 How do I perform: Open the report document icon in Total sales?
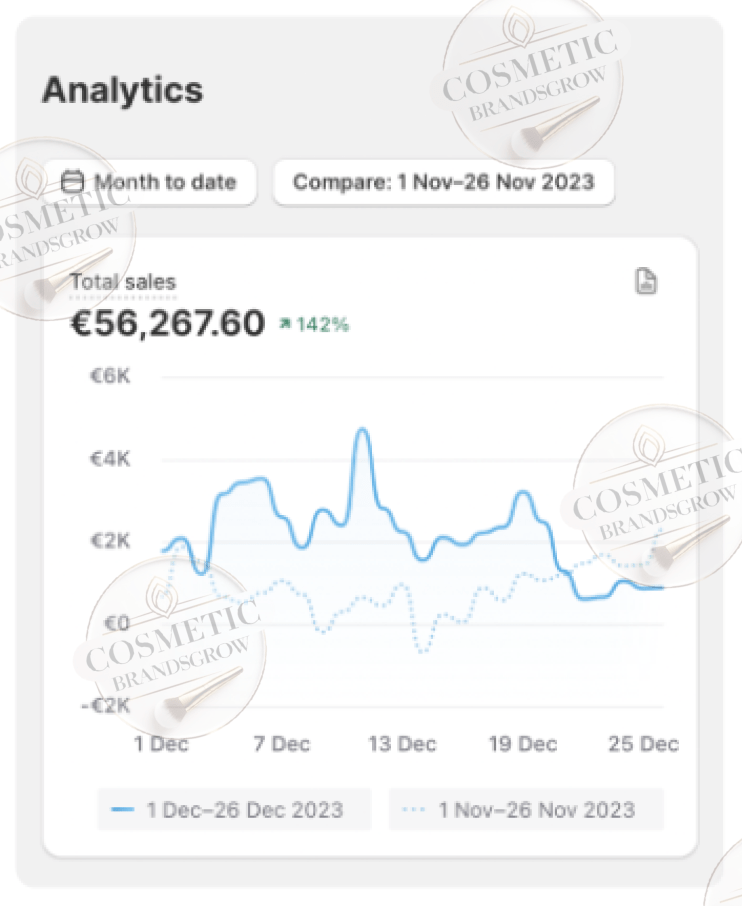pyautogui.click(x=646, y=282)
